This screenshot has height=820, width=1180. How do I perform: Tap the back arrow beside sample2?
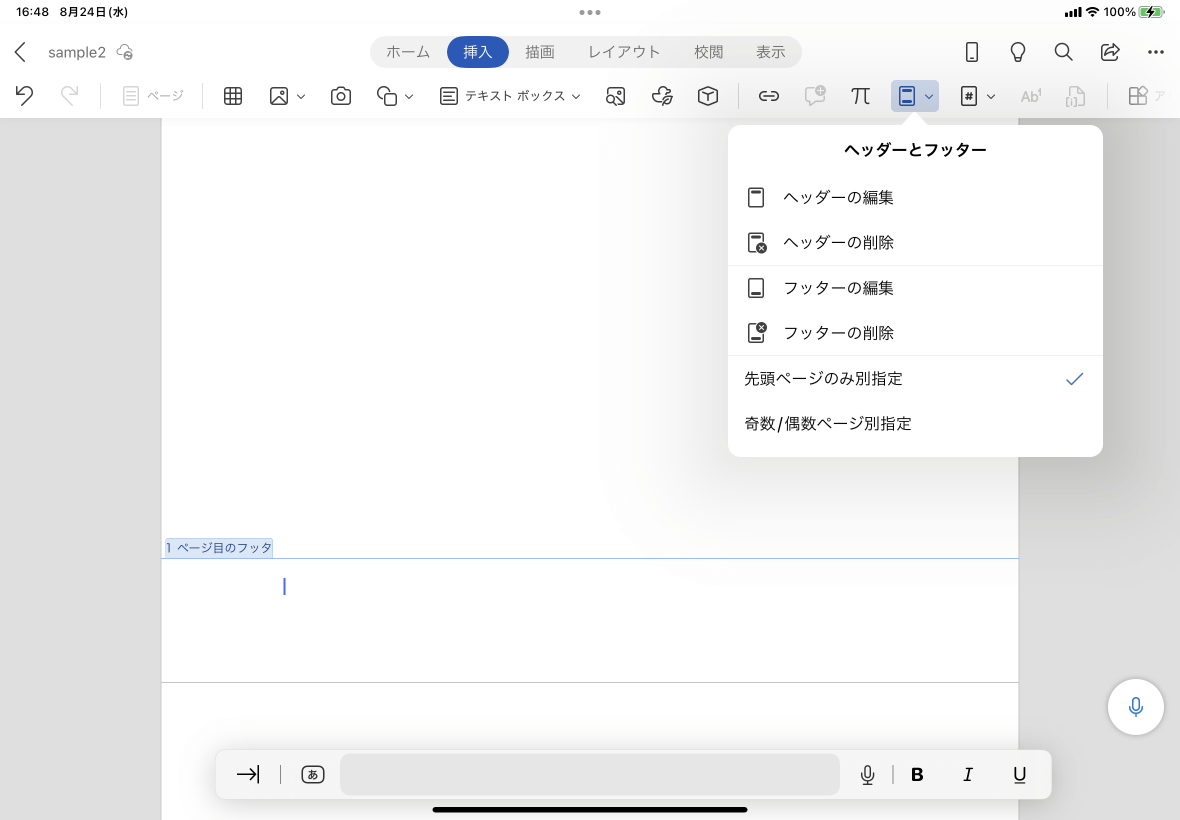[x=20, y=52]
